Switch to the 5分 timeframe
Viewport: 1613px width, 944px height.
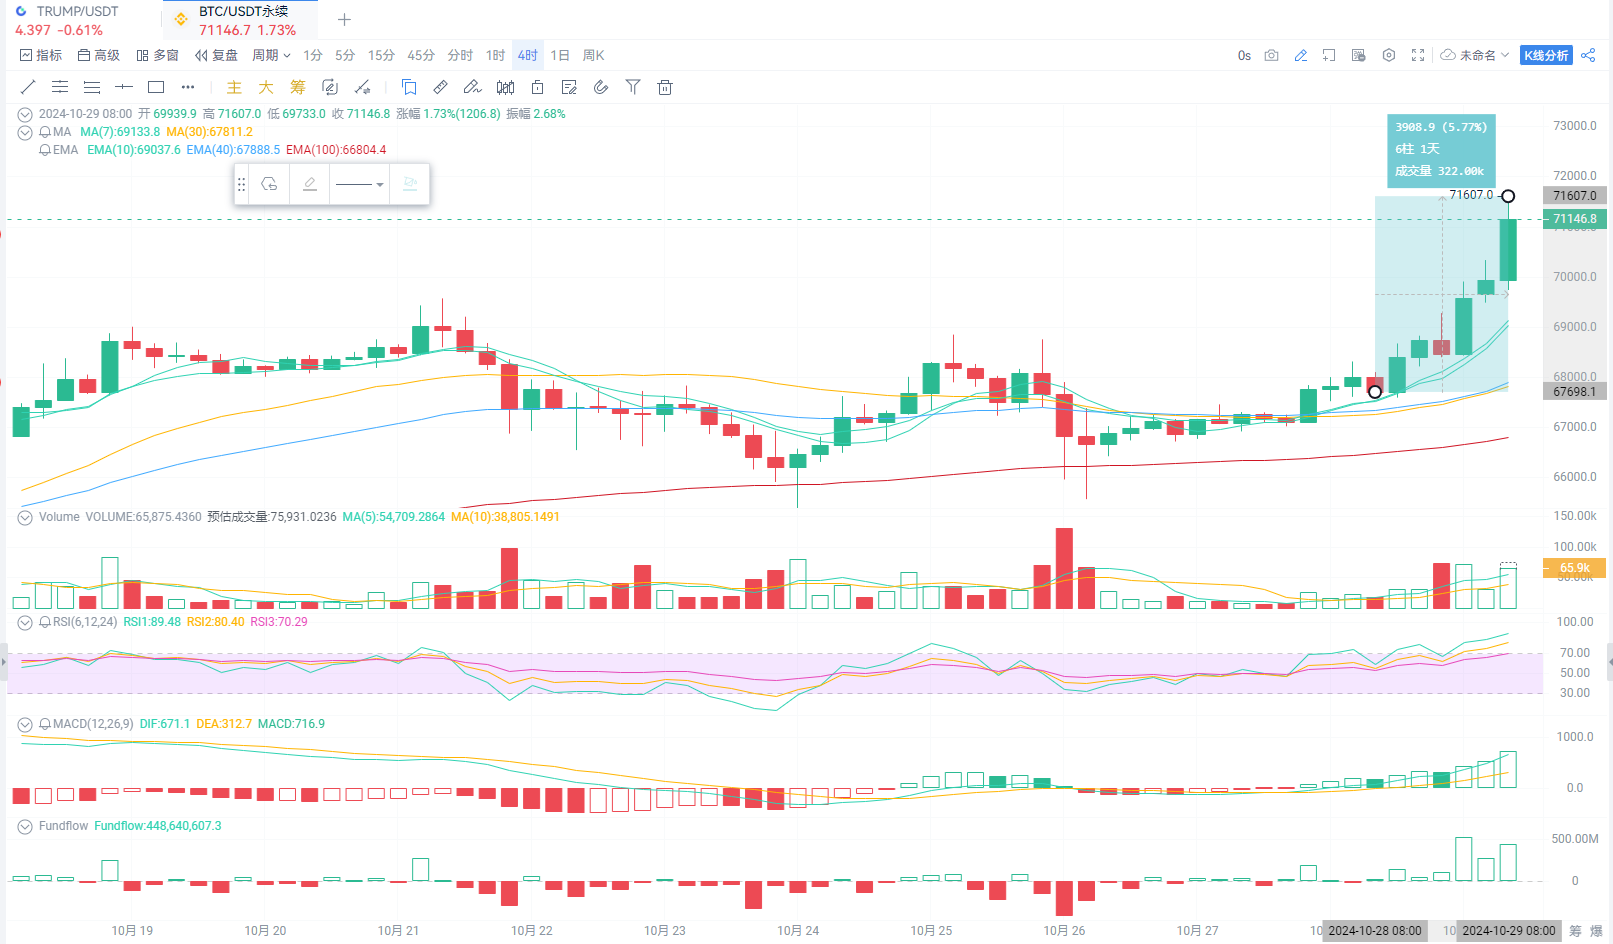pos(345,55)
